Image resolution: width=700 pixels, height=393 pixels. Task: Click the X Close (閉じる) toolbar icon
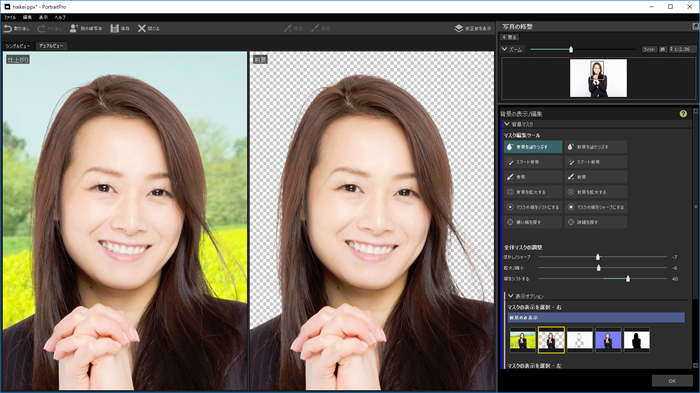click(142, 28)
